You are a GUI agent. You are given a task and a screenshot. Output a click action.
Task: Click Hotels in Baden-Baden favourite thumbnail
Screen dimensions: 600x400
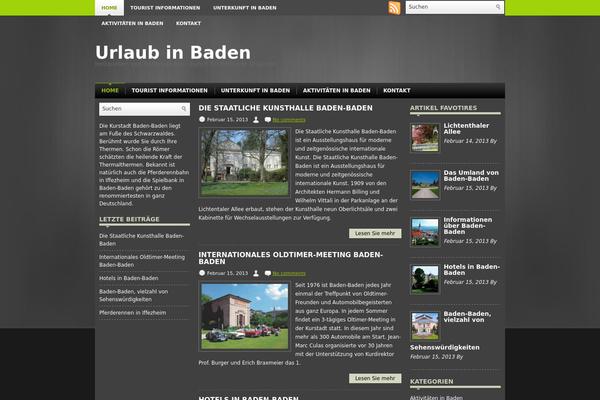(x=425, y=279)
